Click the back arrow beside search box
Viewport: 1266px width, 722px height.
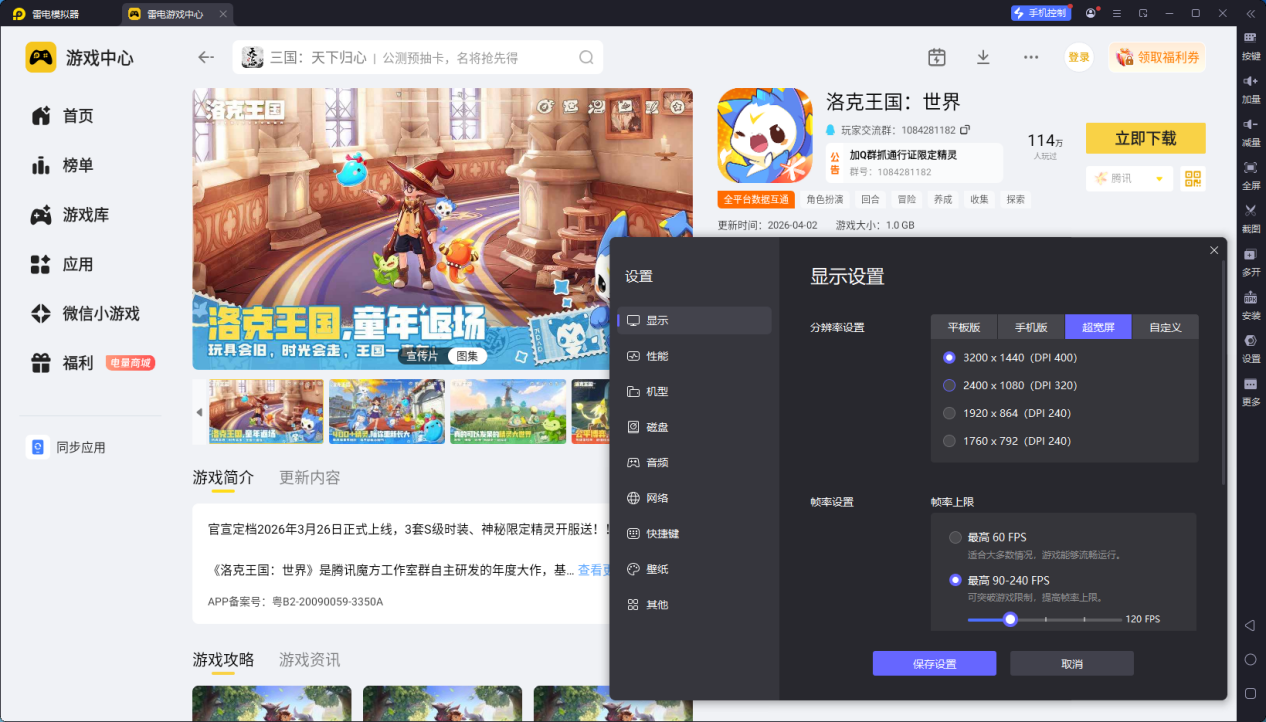(x=206, y=57)
